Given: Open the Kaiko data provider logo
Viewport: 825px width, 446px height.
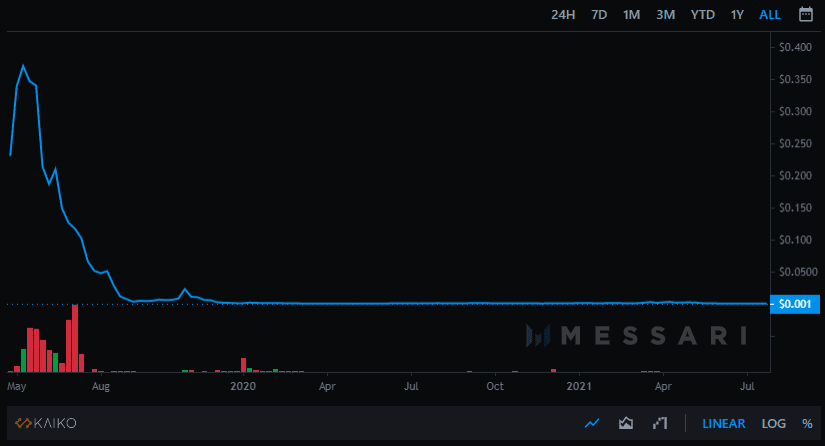Looking at the screenshot, I should point(46,423).
